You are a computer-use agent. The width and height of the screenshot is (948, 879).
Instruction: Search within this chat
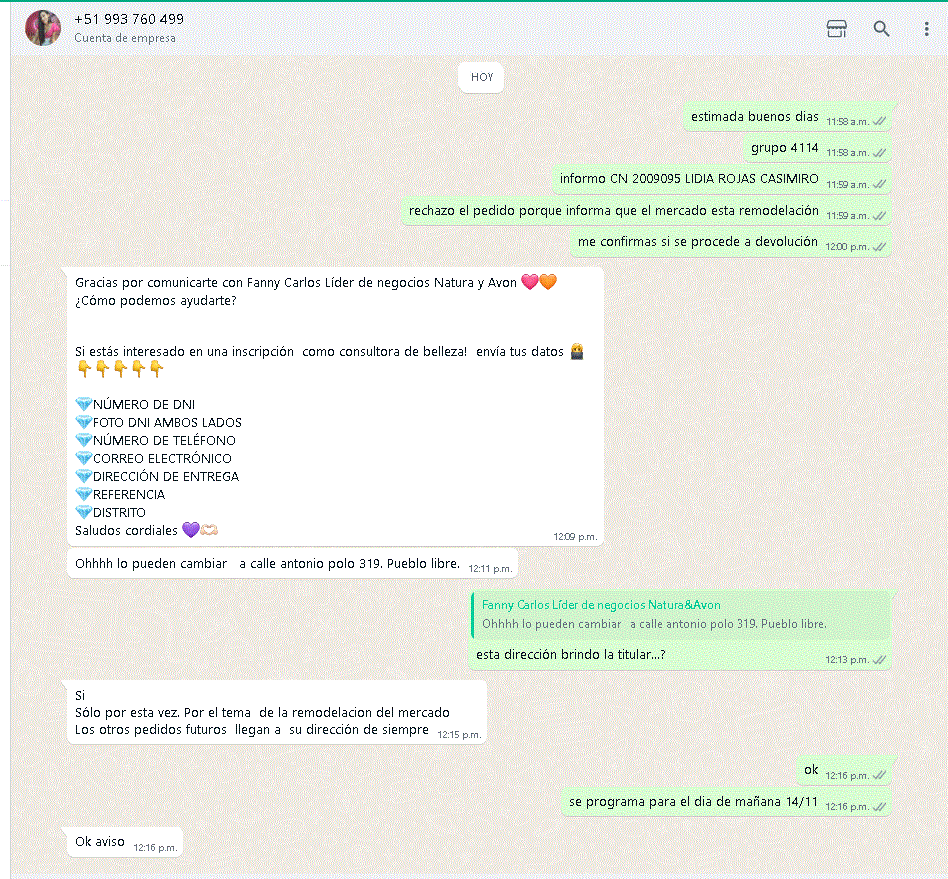click(881, 28)
